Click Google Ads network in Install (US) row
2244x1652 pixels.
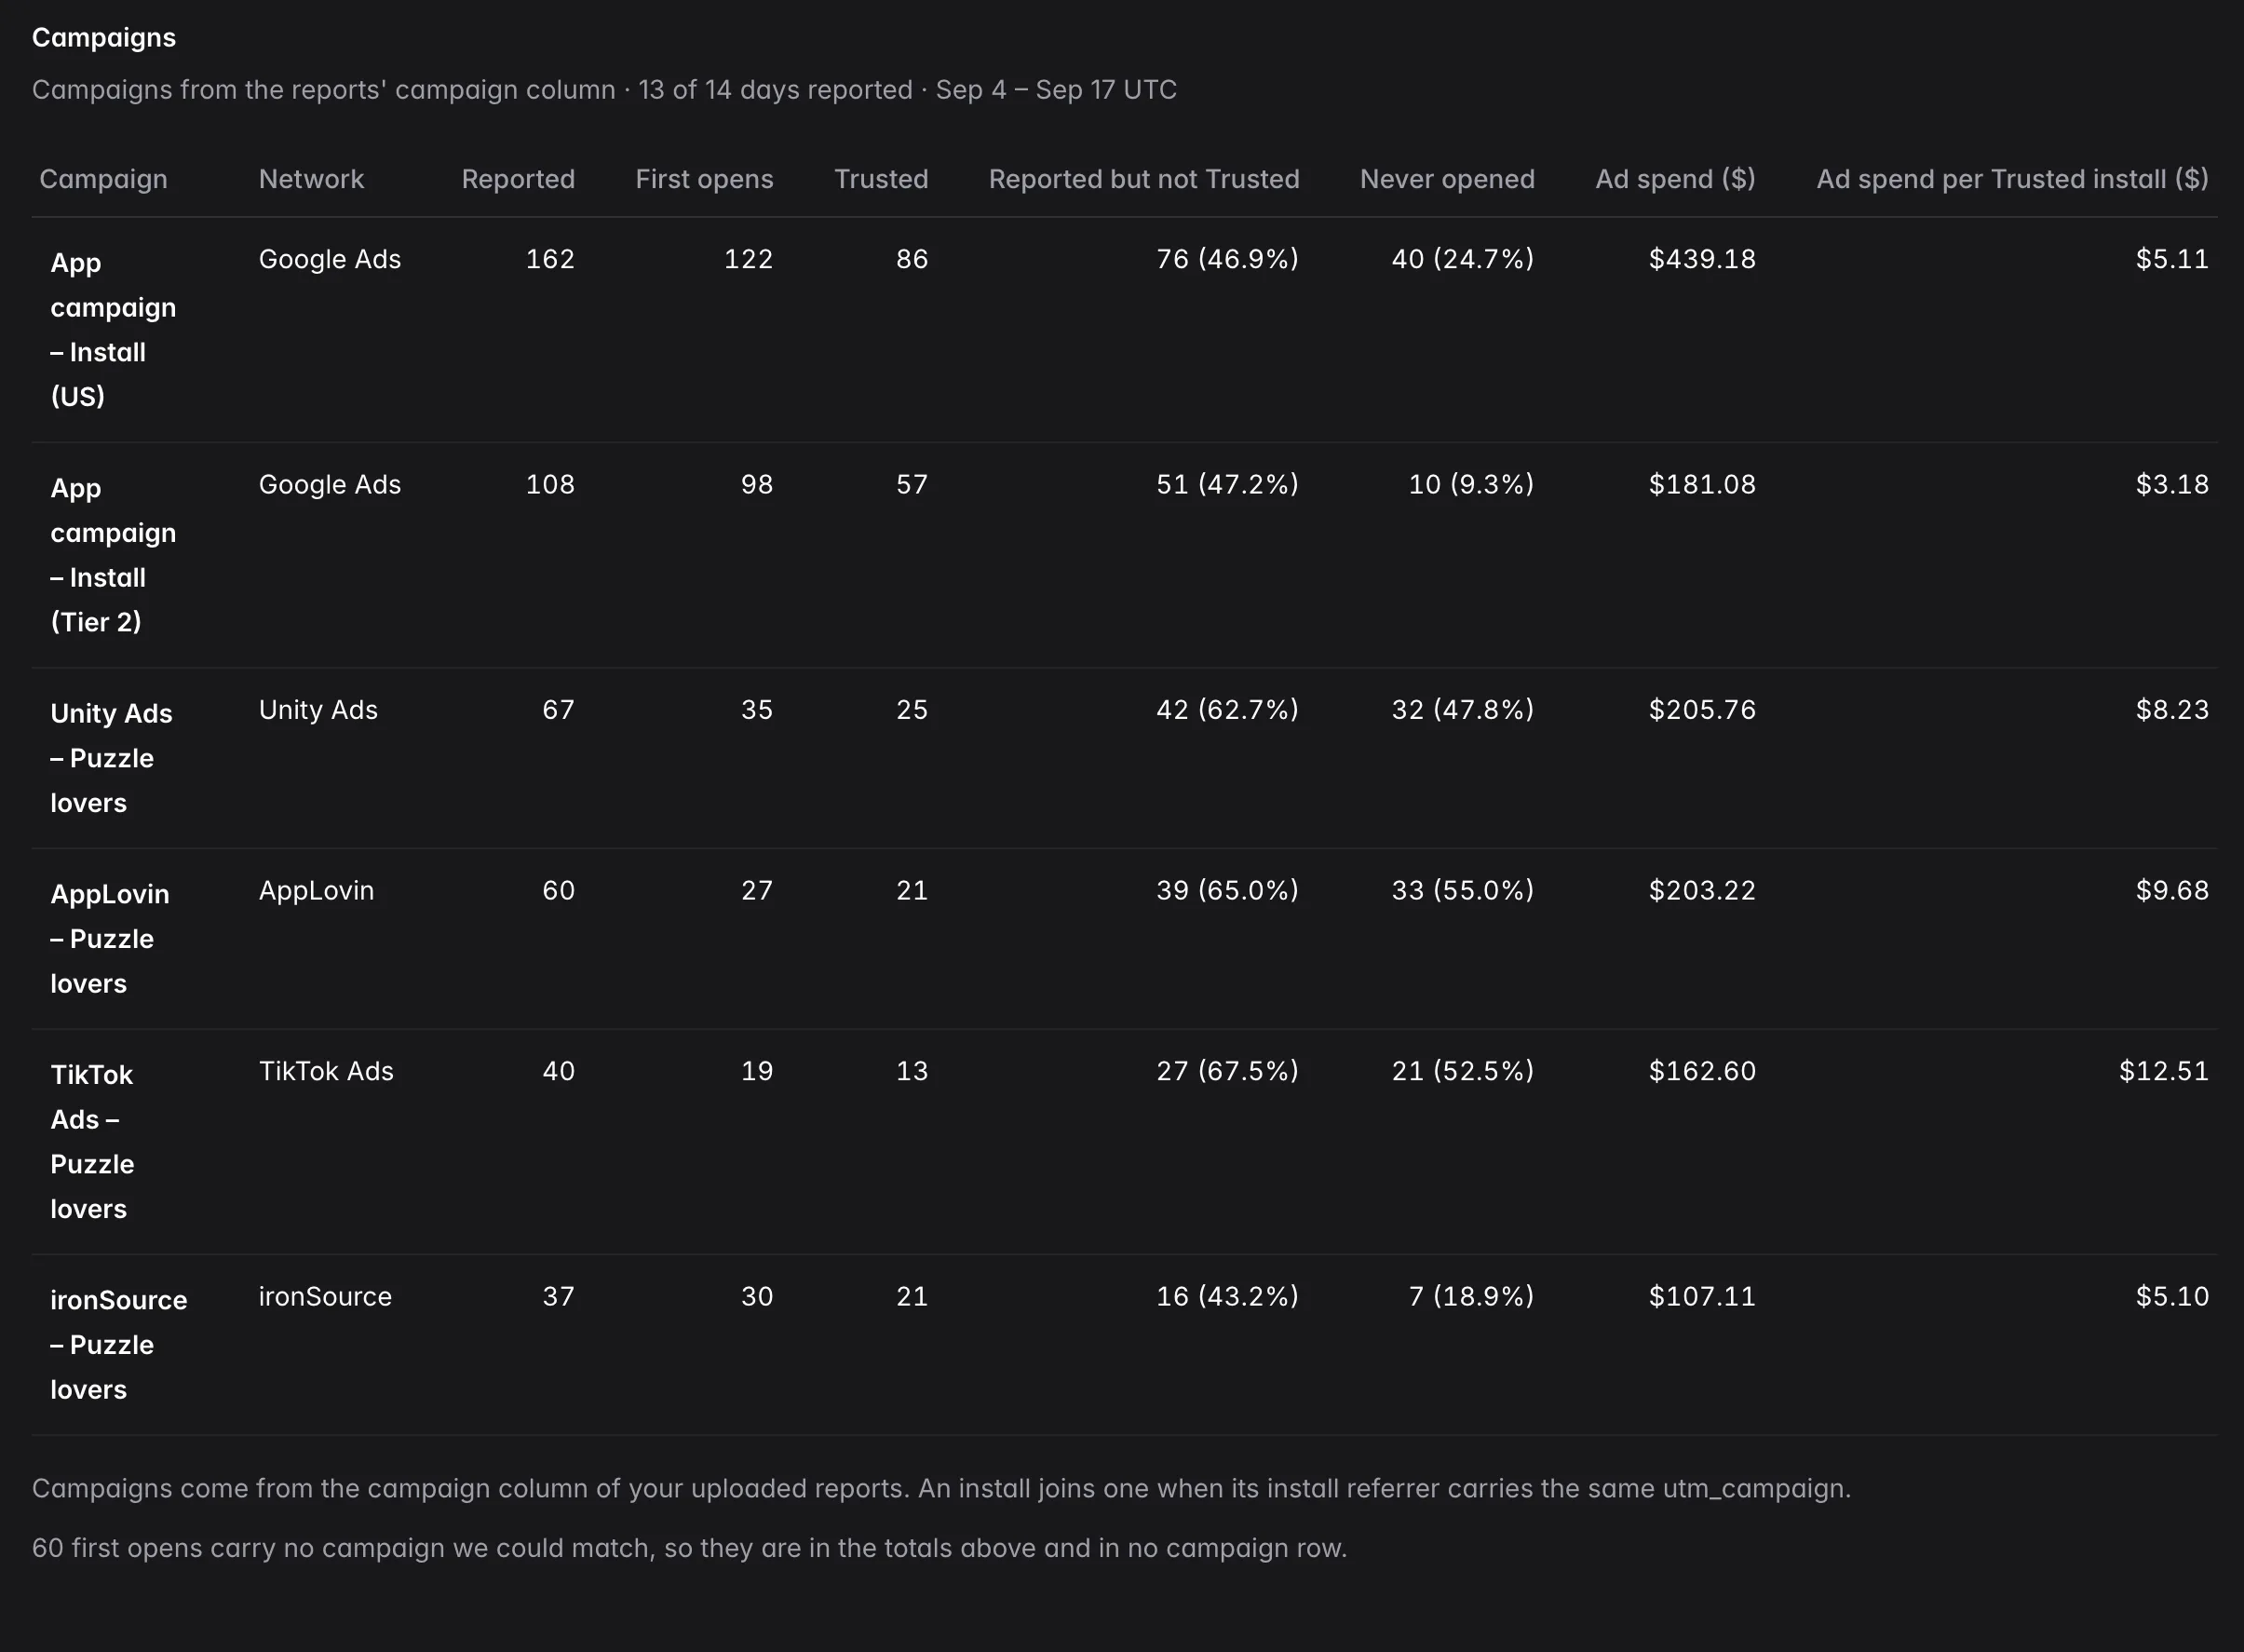pyautogui.click(x=330, y=259)
